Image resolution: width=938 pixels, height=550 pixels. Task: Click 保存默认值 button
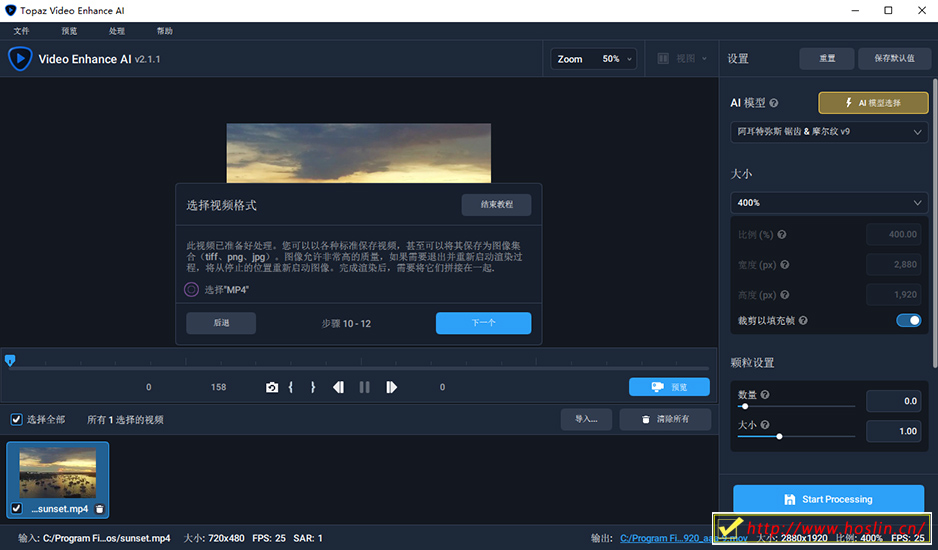point(894,59)
